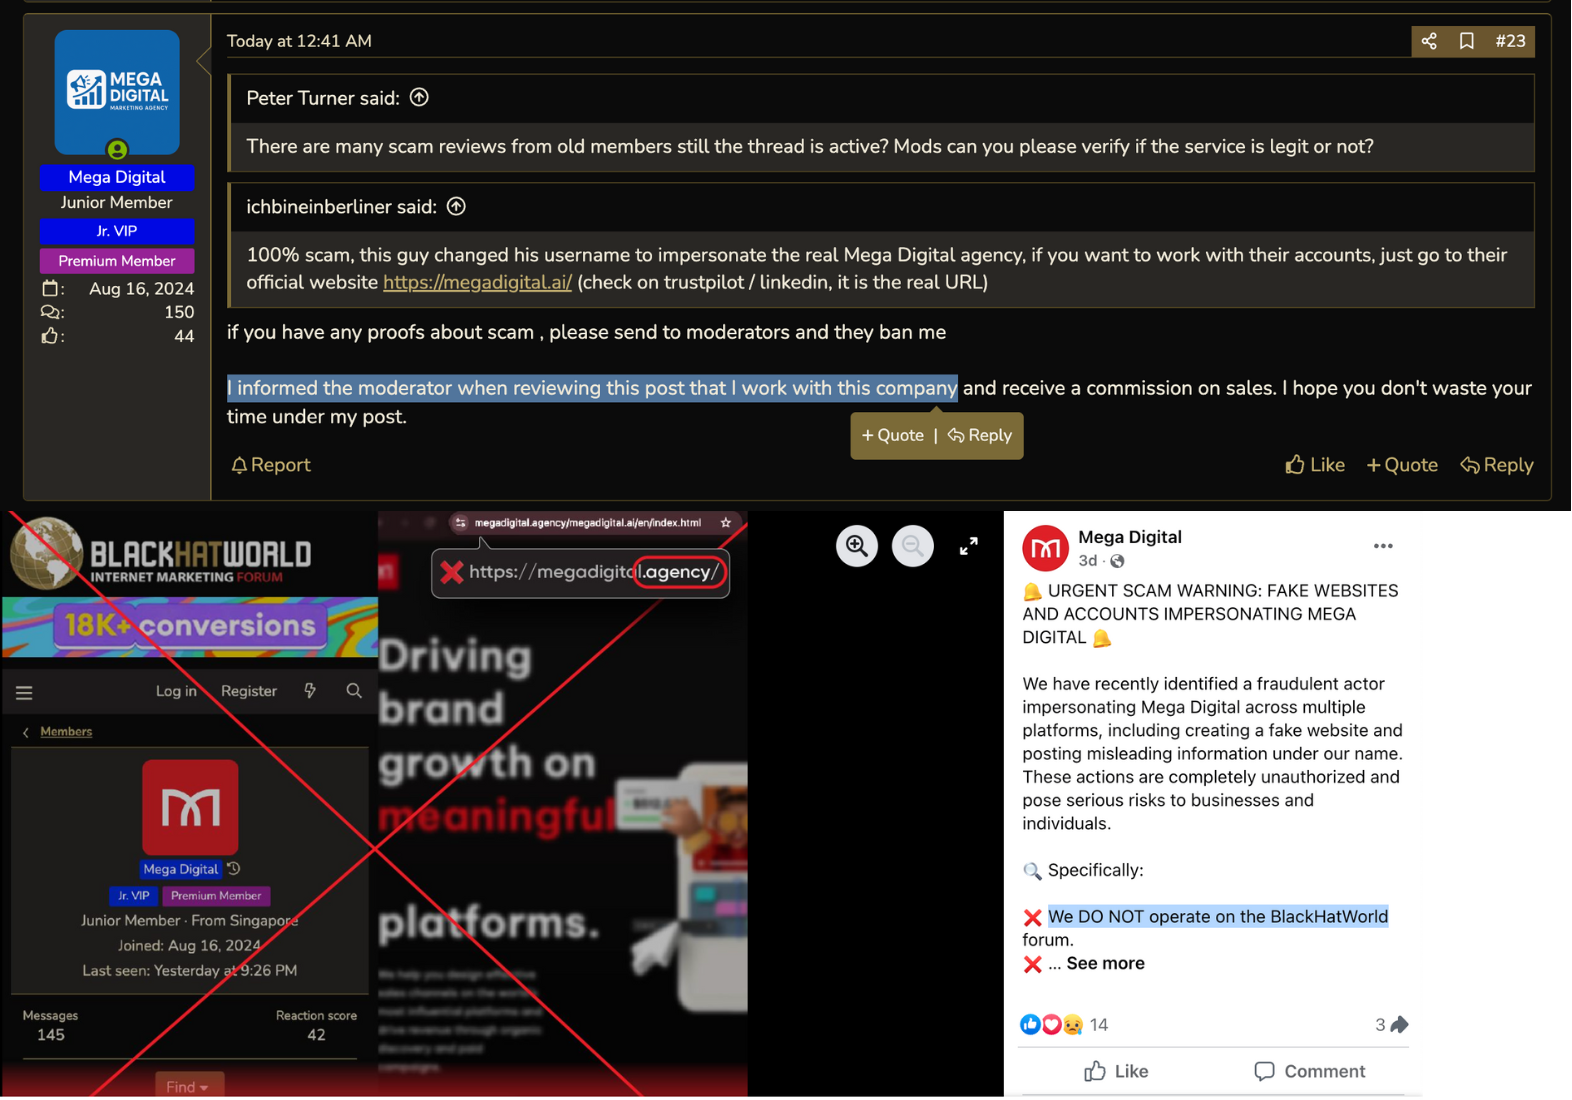
Task: Click the Reaction score value 42
Action: pyautogui.click(x=316, y=1035)
